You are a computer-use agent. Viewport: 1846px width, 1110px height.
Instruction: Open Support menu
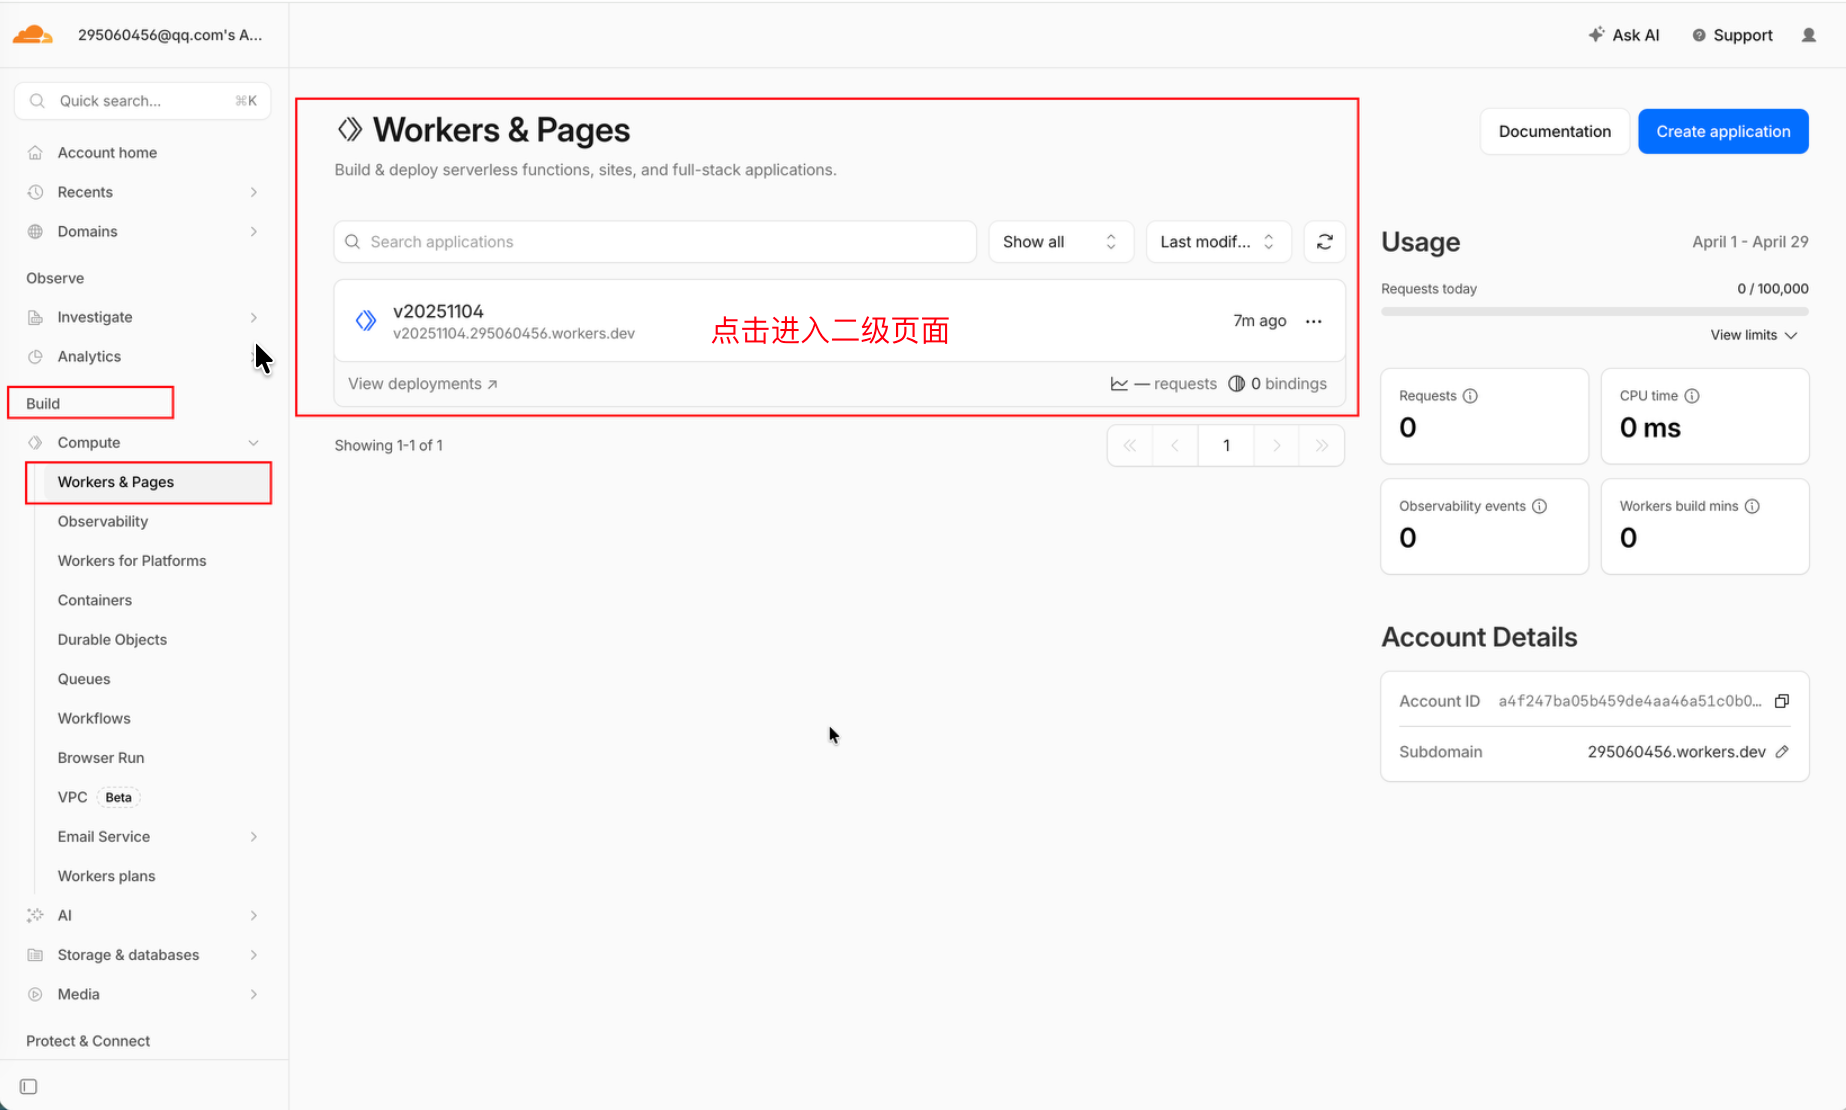tap(1732, 35)
